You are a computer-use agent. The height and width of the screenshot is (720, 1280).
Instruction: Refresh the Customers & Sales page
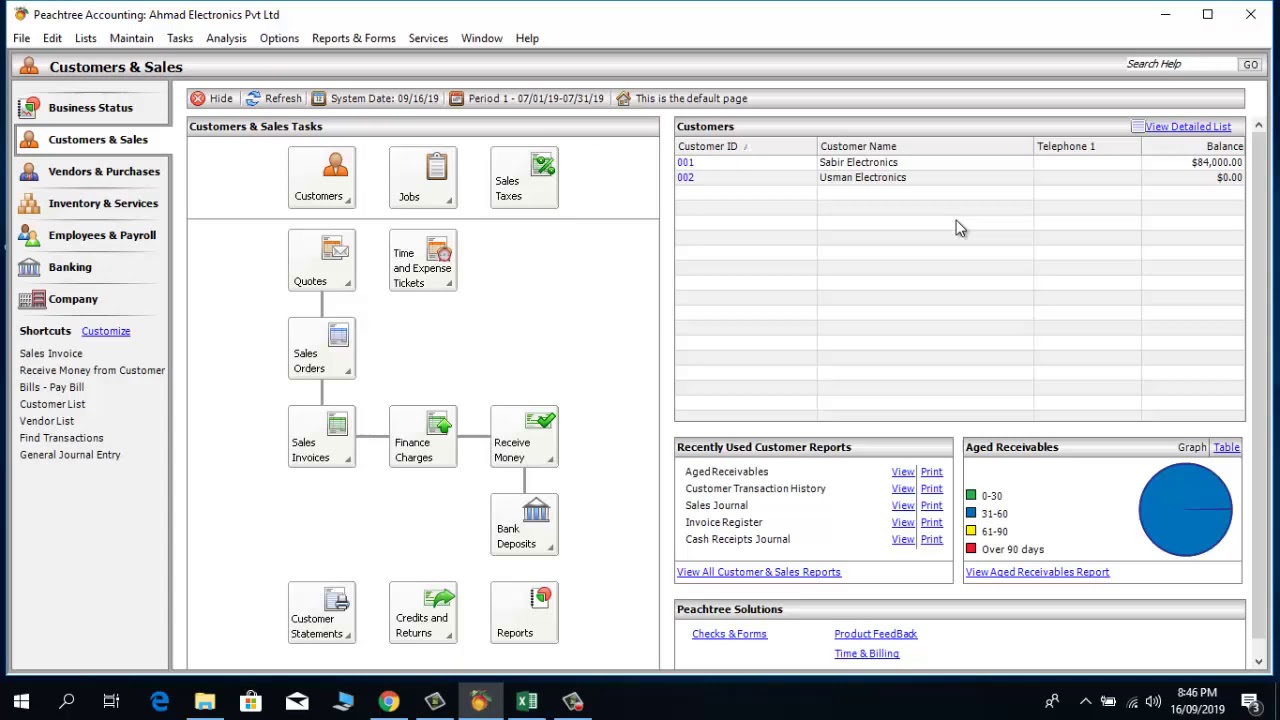[273, 98]
